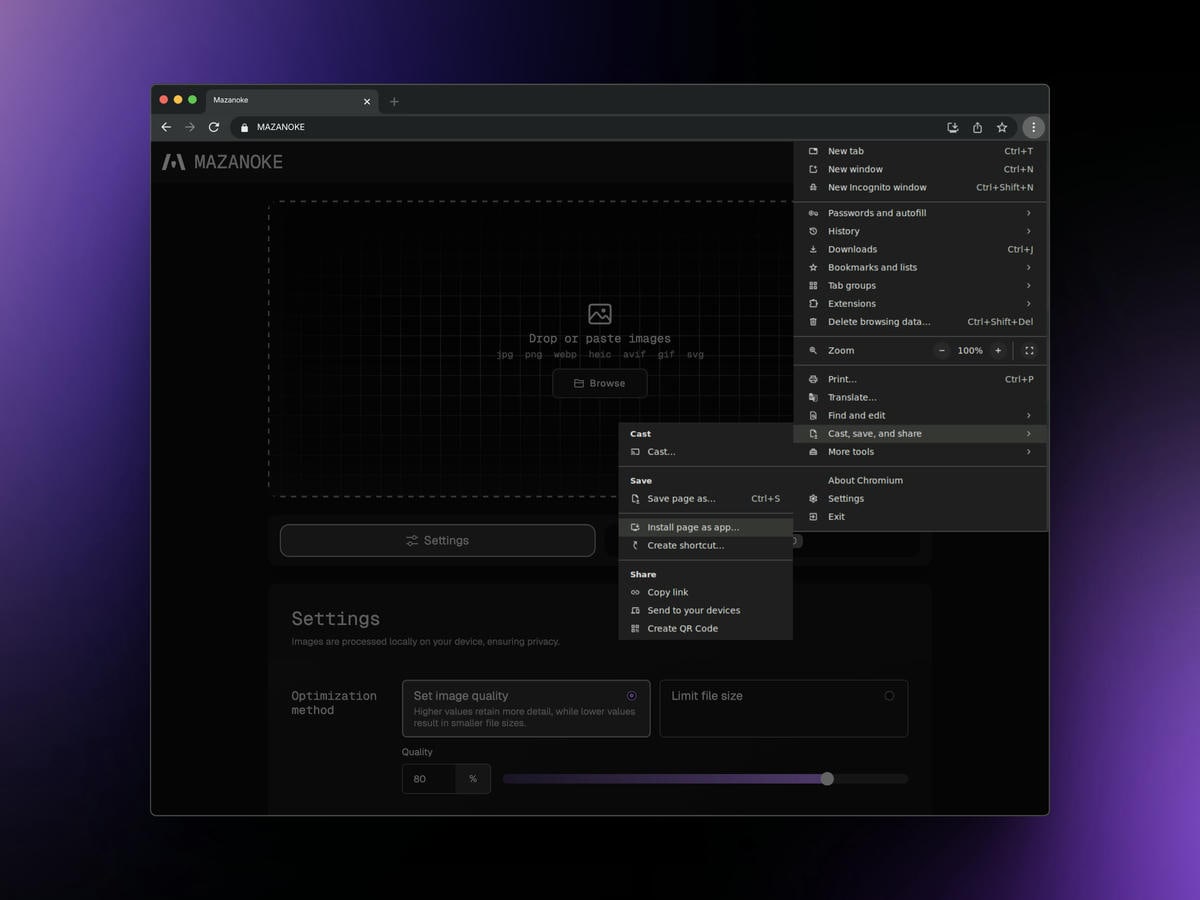The image size is (1200, 900).
Task: Expand the Bookmarks and lists menu
Action: click(x=872, y=267)
